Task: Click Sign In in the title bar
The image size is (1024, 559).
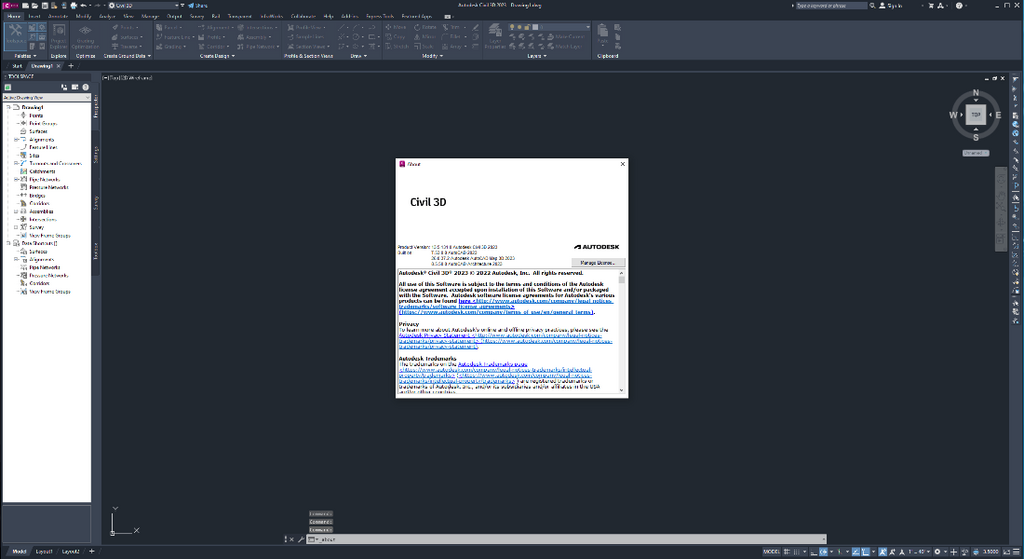Action: pyautogui.click(x=891, y=5)
